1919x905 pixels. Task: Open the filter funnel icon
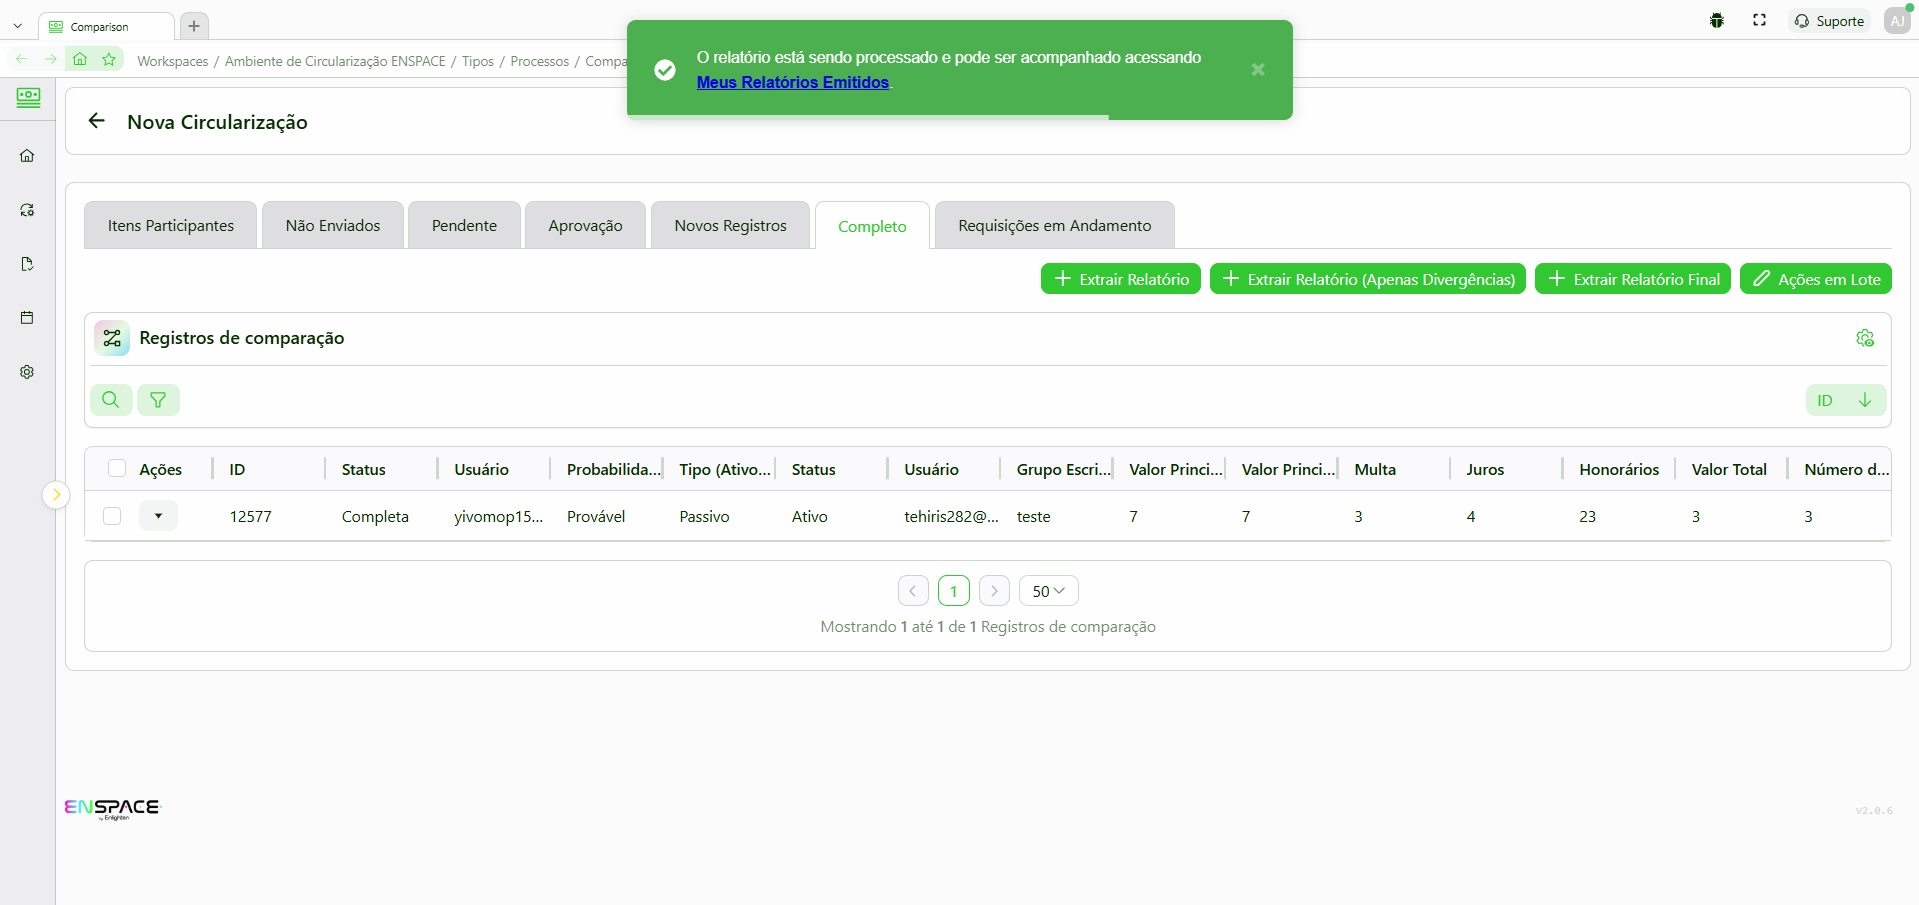pyautogui.click(x=158, y=400)
